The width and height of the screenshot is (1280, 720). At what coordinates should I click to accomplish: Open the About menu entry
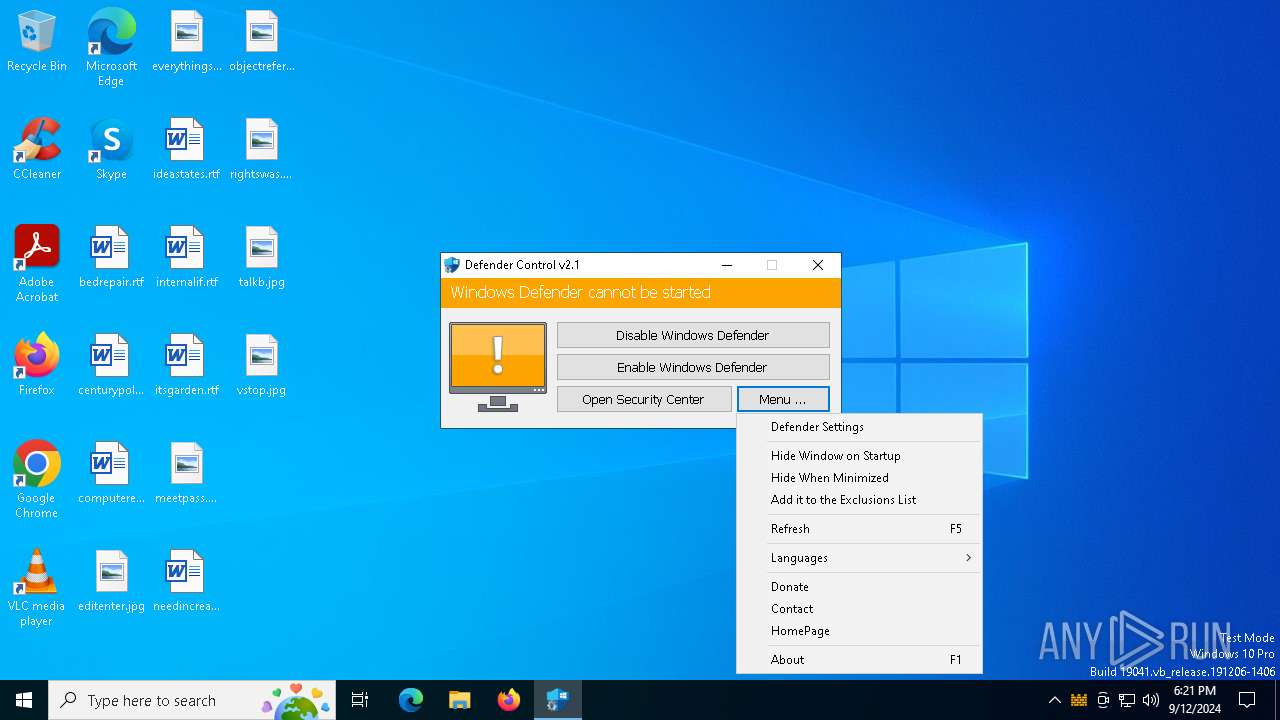860,660
